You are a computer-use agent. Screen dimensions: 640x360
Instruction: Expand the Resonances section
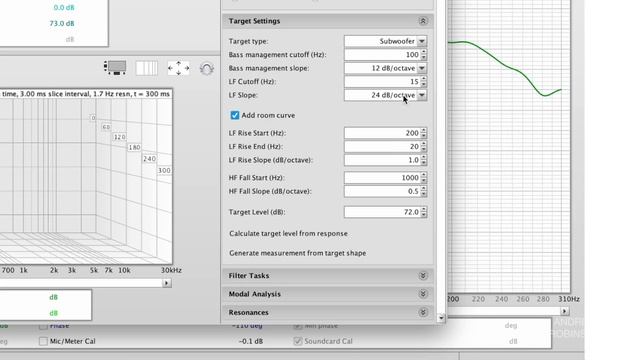pos(423,312)
